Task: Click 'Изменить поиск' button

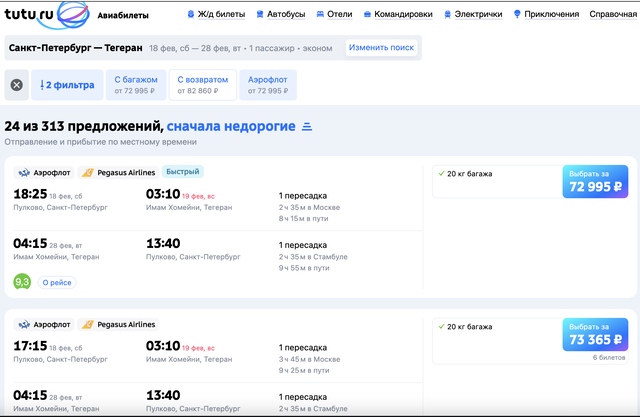Action: [x=381, y=48]
